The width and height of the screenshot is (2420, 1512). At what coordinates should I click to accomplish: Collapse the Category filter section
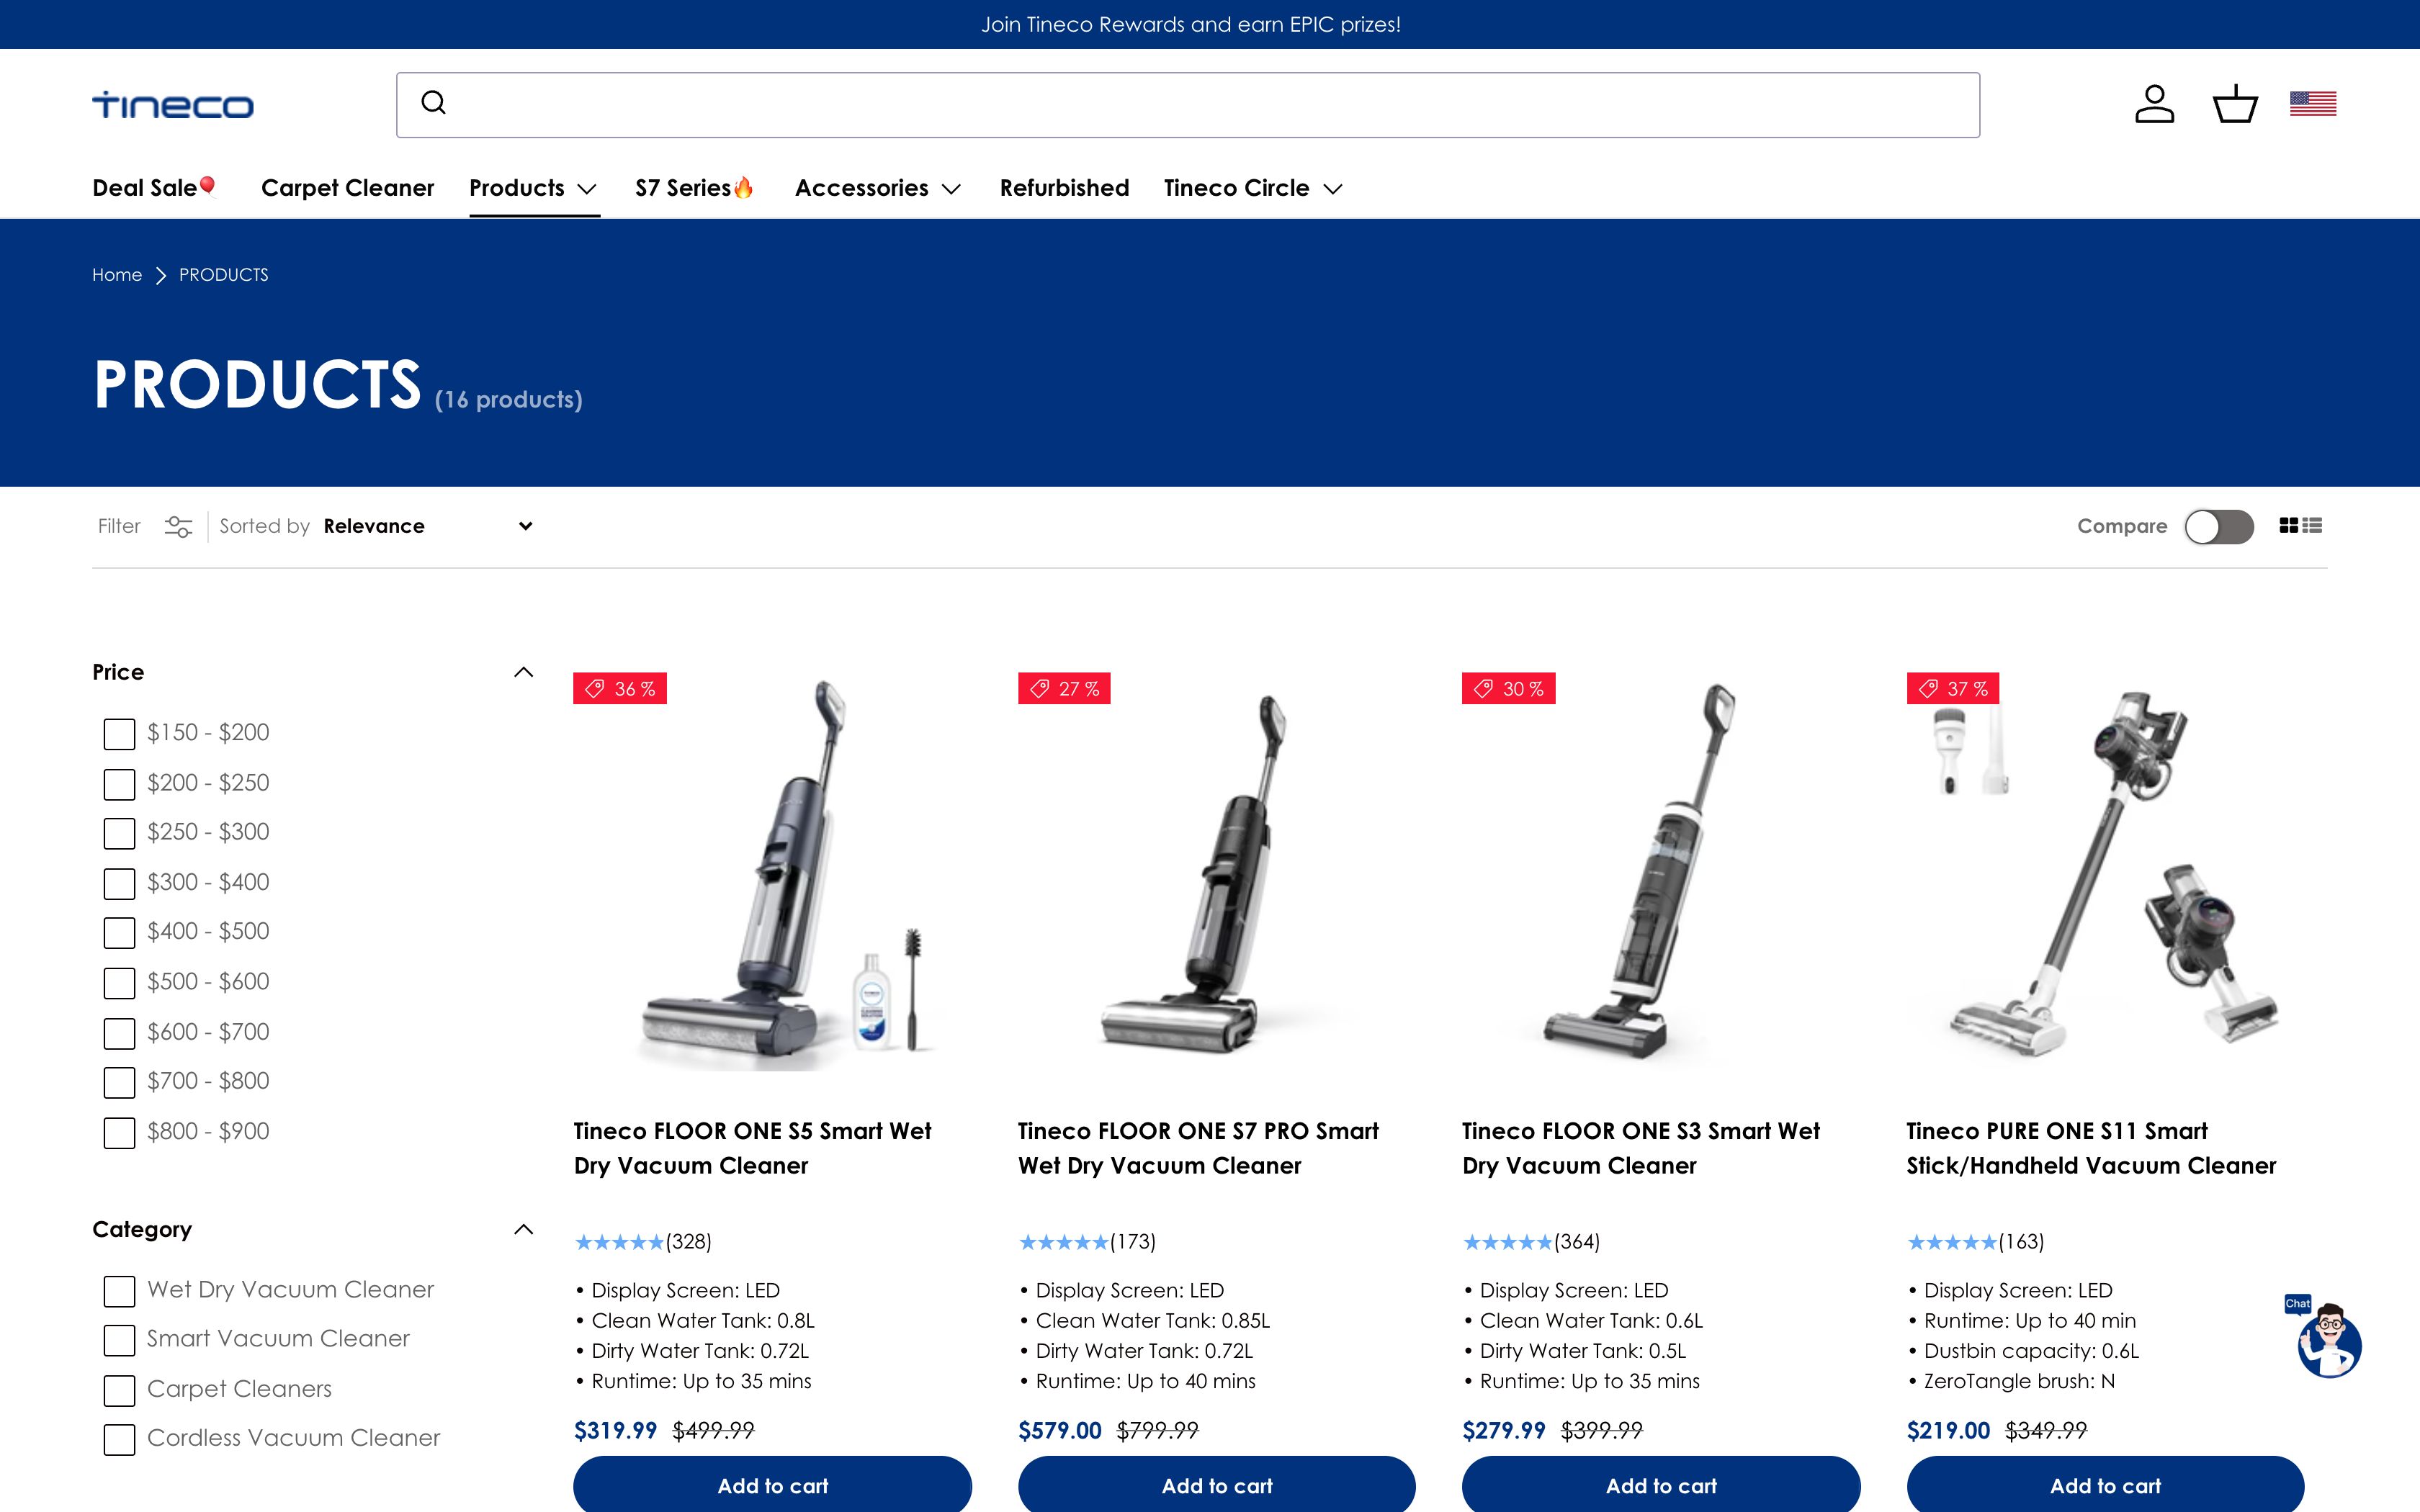click(x=523, y=1229)
